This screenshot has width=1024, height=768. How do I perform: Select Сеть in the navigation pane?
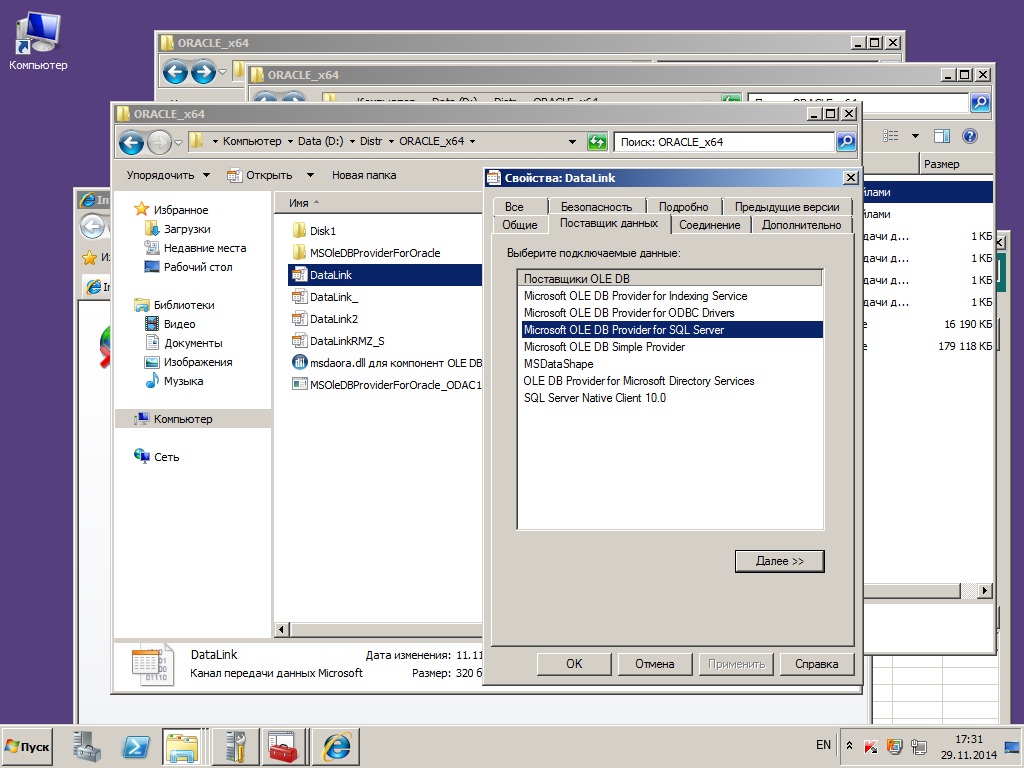157,456
